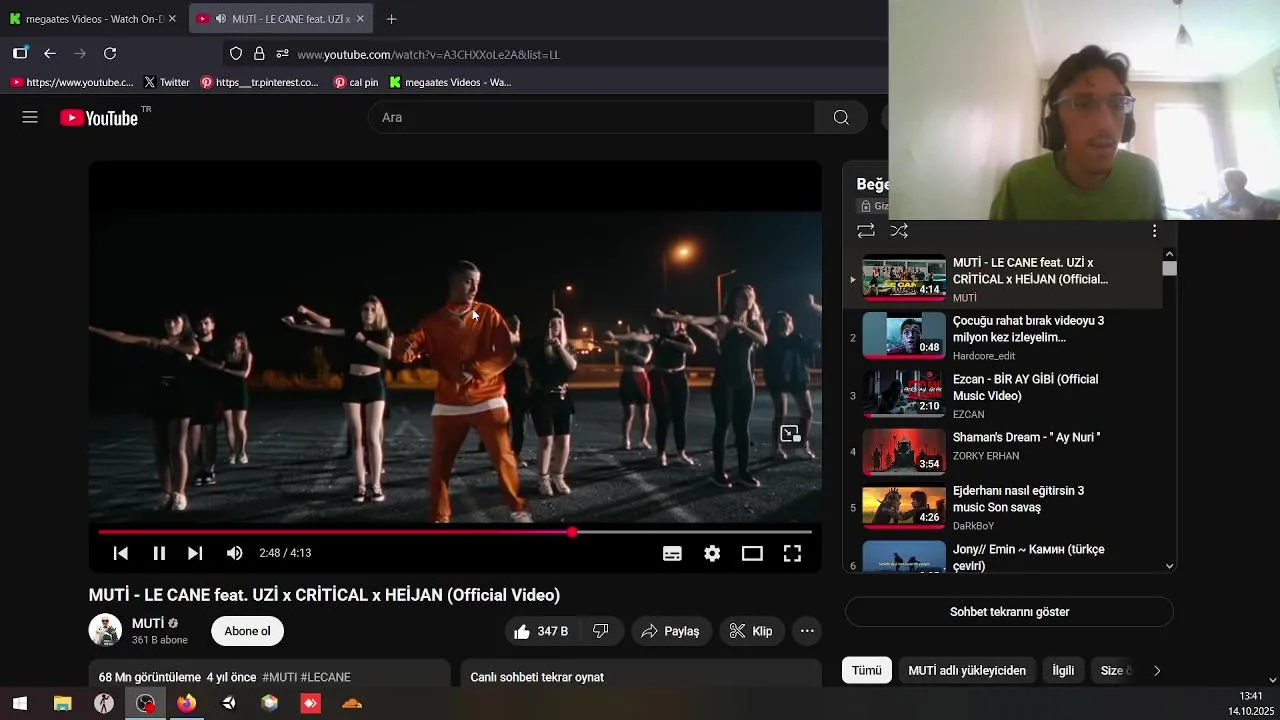Click Canlı sohbeti tekrar oynat text
Screen dimensions: 1280x720
tap(537, 677)
